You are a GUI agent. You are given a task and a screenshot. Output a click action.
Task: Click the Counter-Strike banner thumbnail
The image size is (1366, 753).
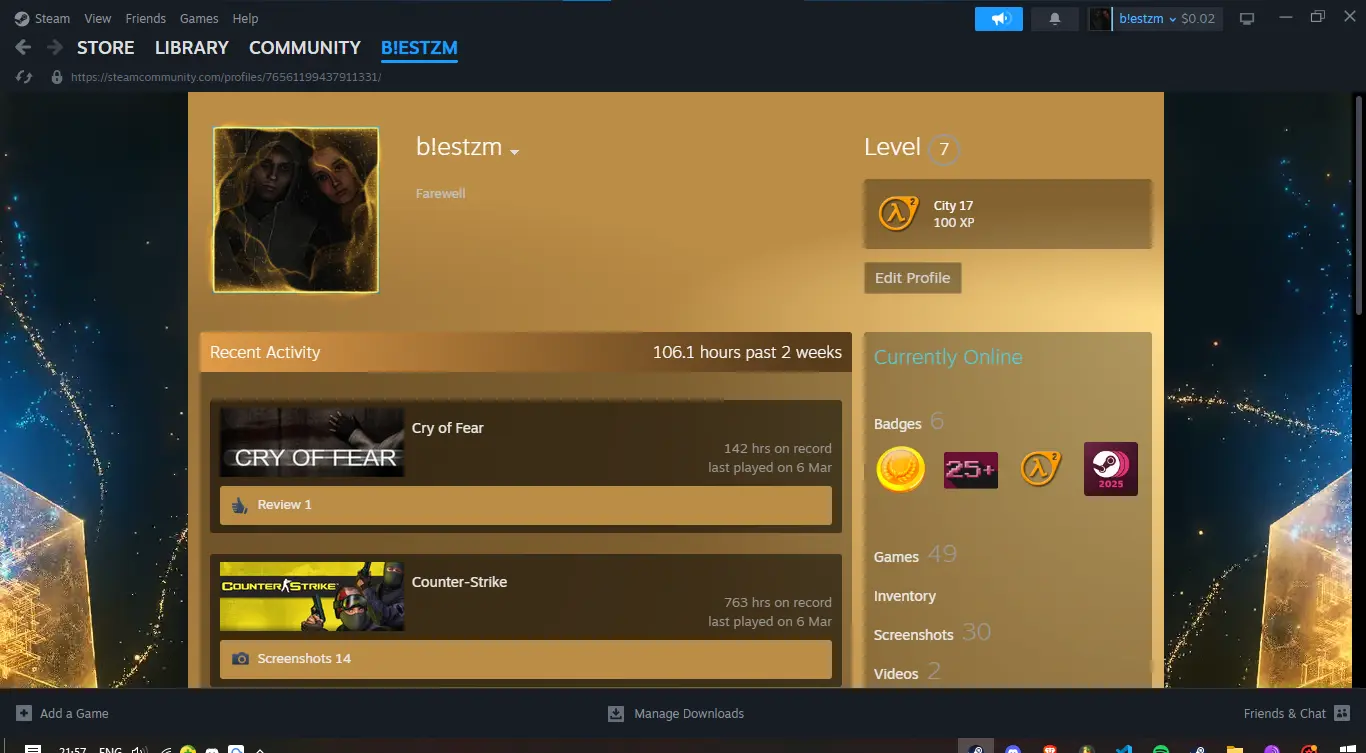[x=312, y=596]
